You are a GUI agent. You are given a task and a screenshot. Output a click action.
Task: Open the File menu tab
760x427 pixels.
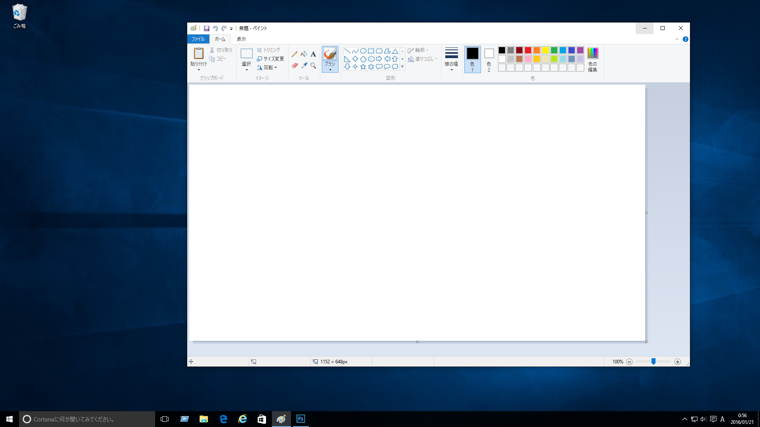click(198, 39)
